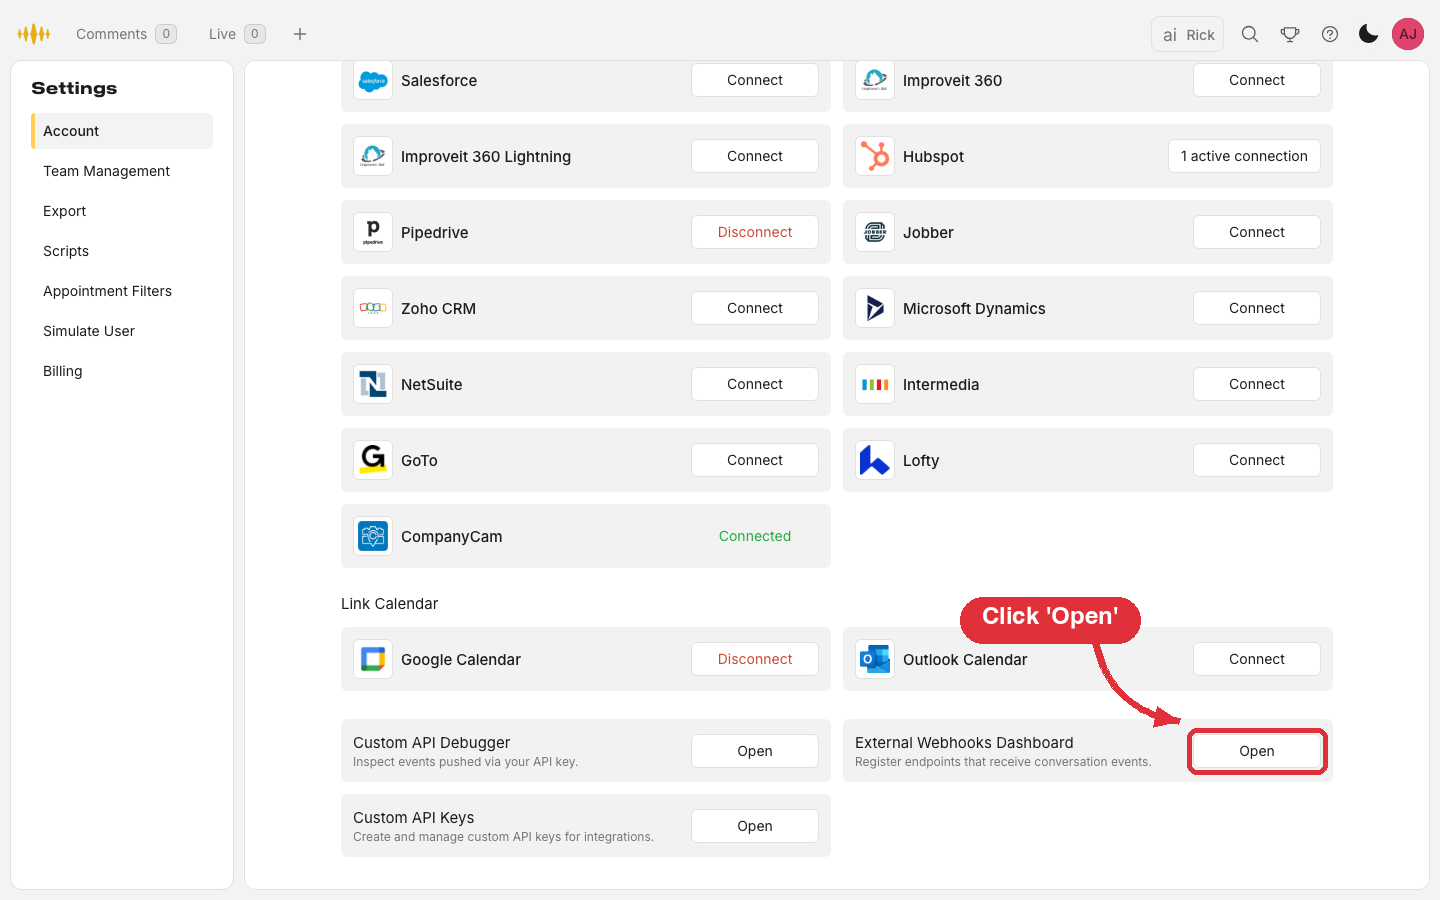This screenshot has height=900, width=1440.
Task: Click the Comments count badge 0
Action: [x=166, y=34]
